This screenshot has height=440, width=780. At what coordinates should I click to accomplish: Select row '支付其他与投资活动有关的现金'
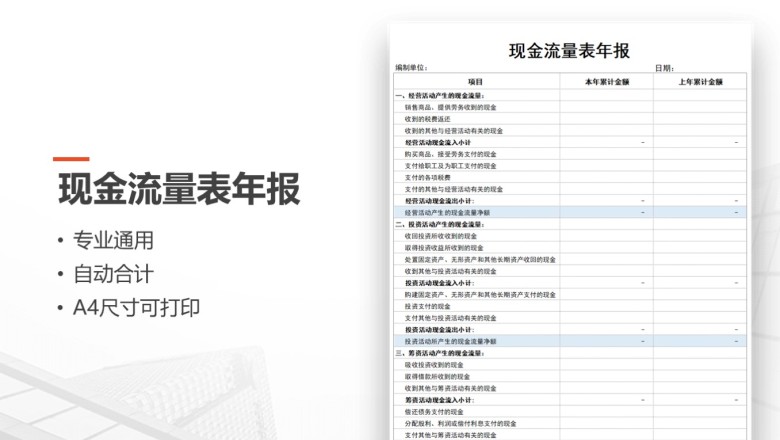pyautogui.click(x=570, y=318)
